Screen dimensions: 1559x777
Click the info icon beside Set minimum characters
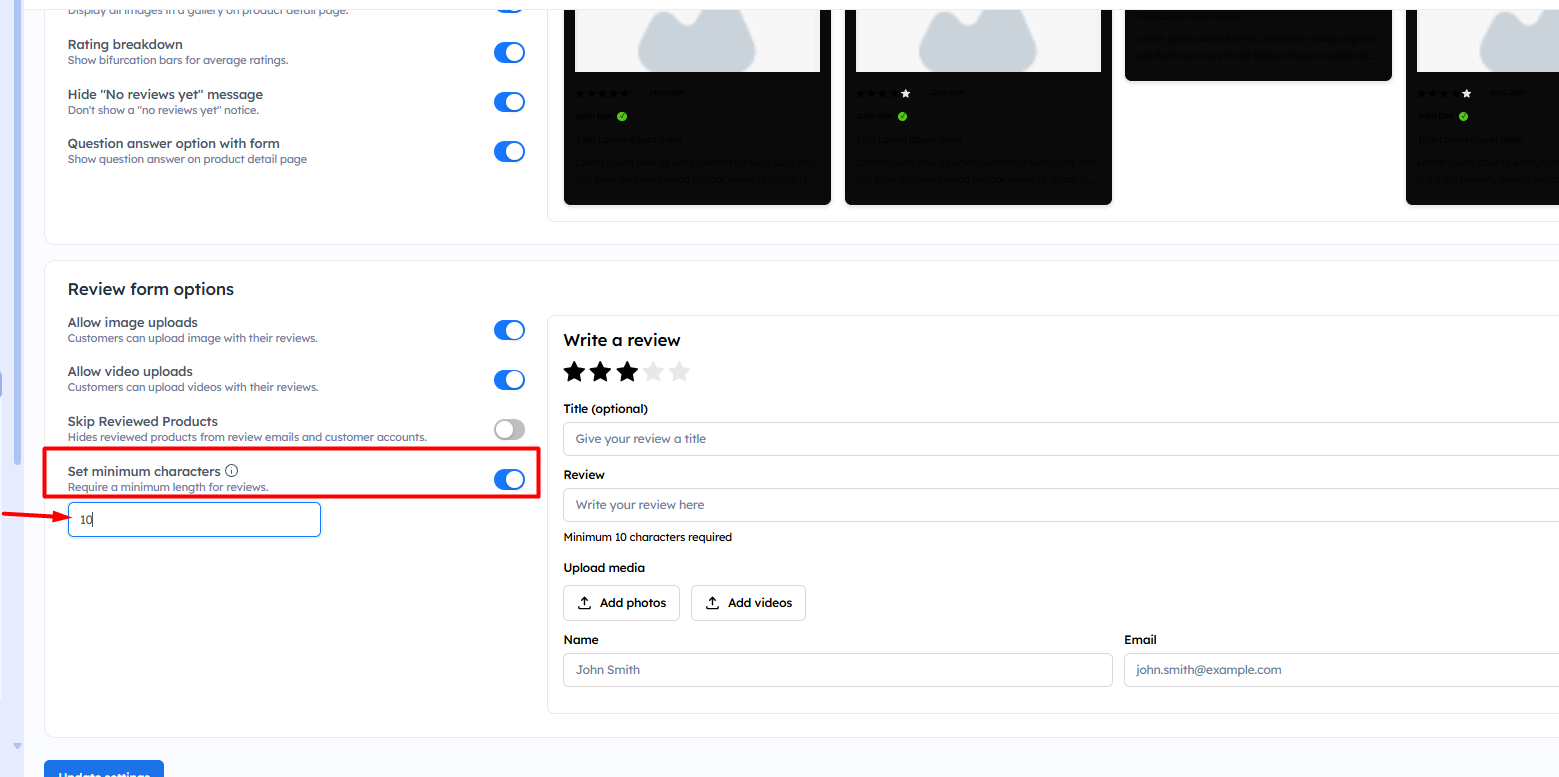[x=232, y=471]
